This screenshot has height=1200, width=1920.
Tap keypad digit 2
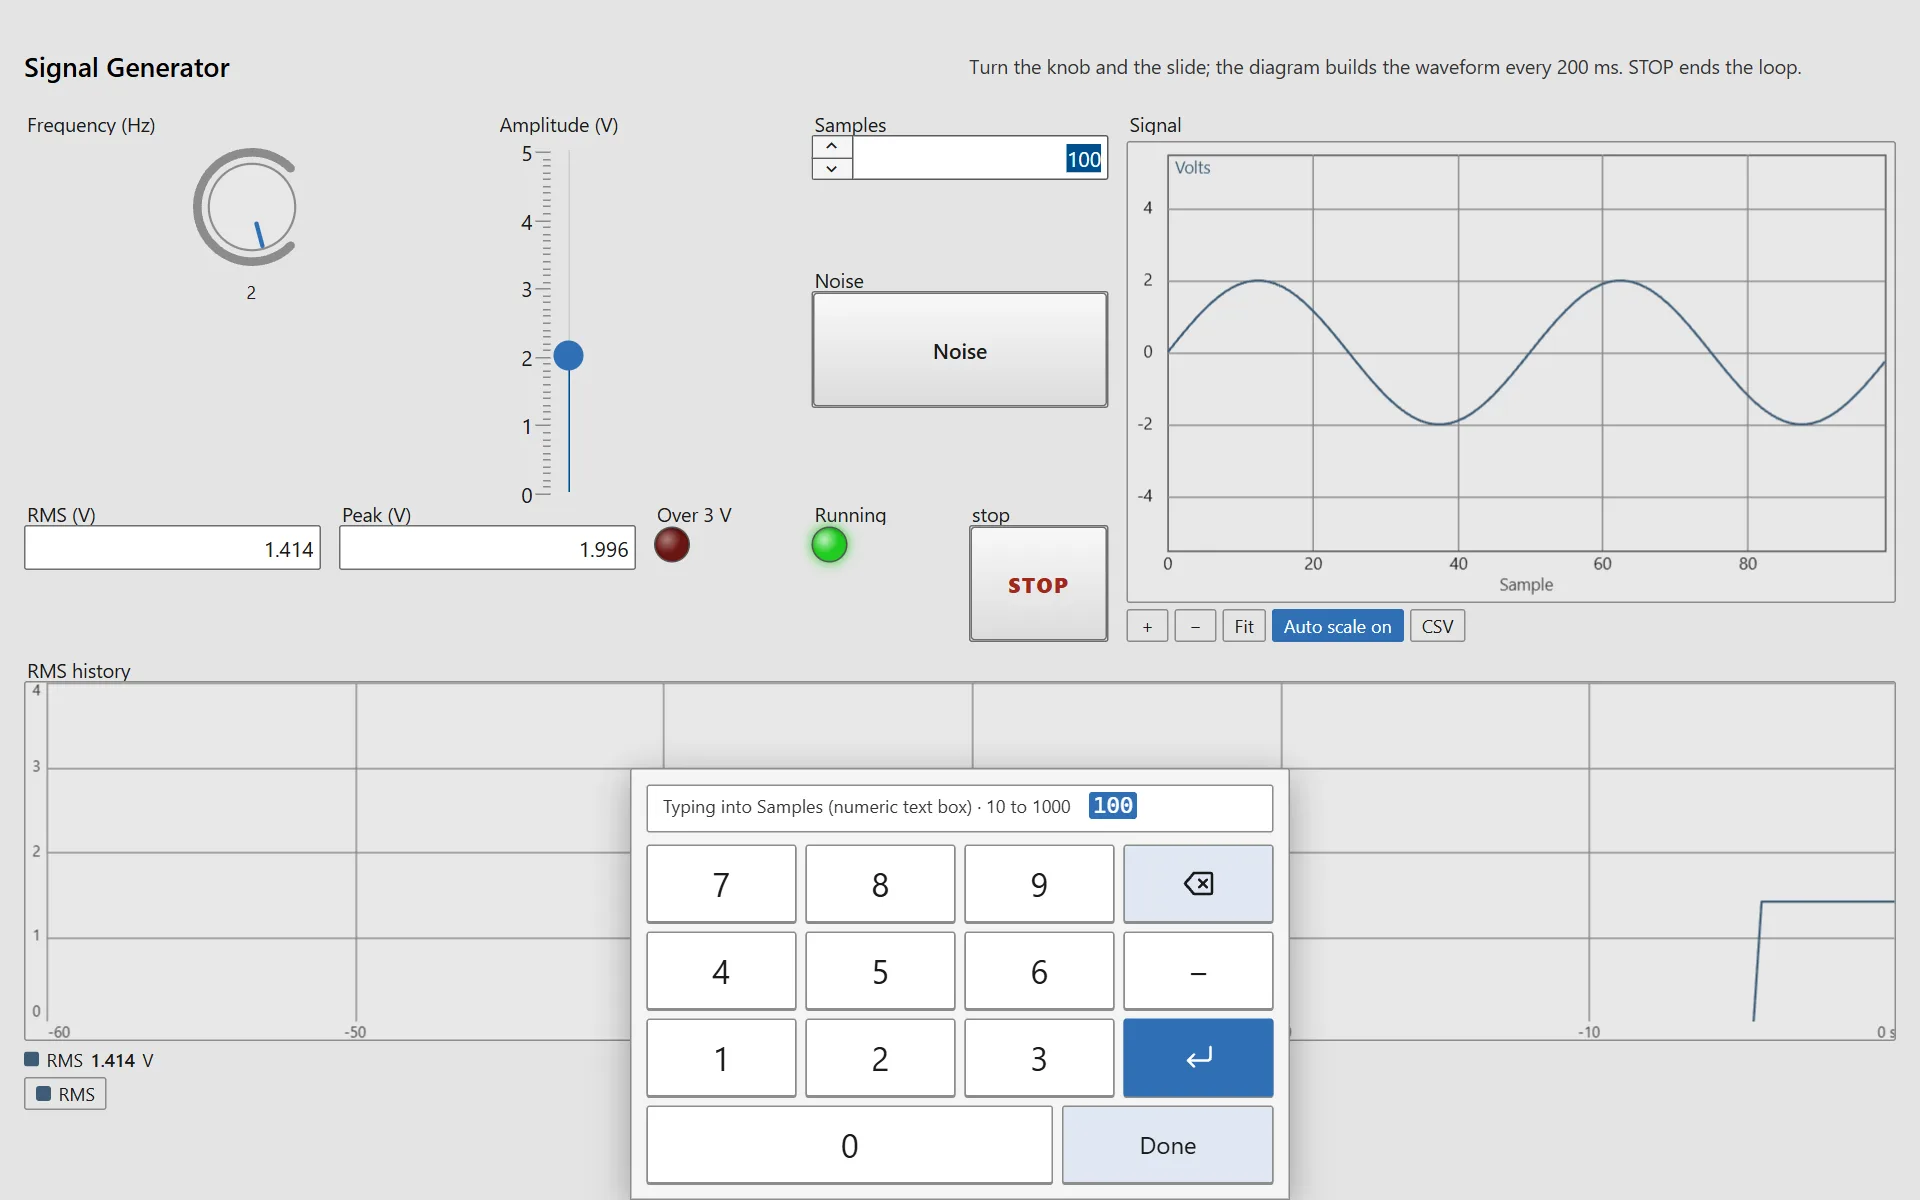(x=880, y=1058)
